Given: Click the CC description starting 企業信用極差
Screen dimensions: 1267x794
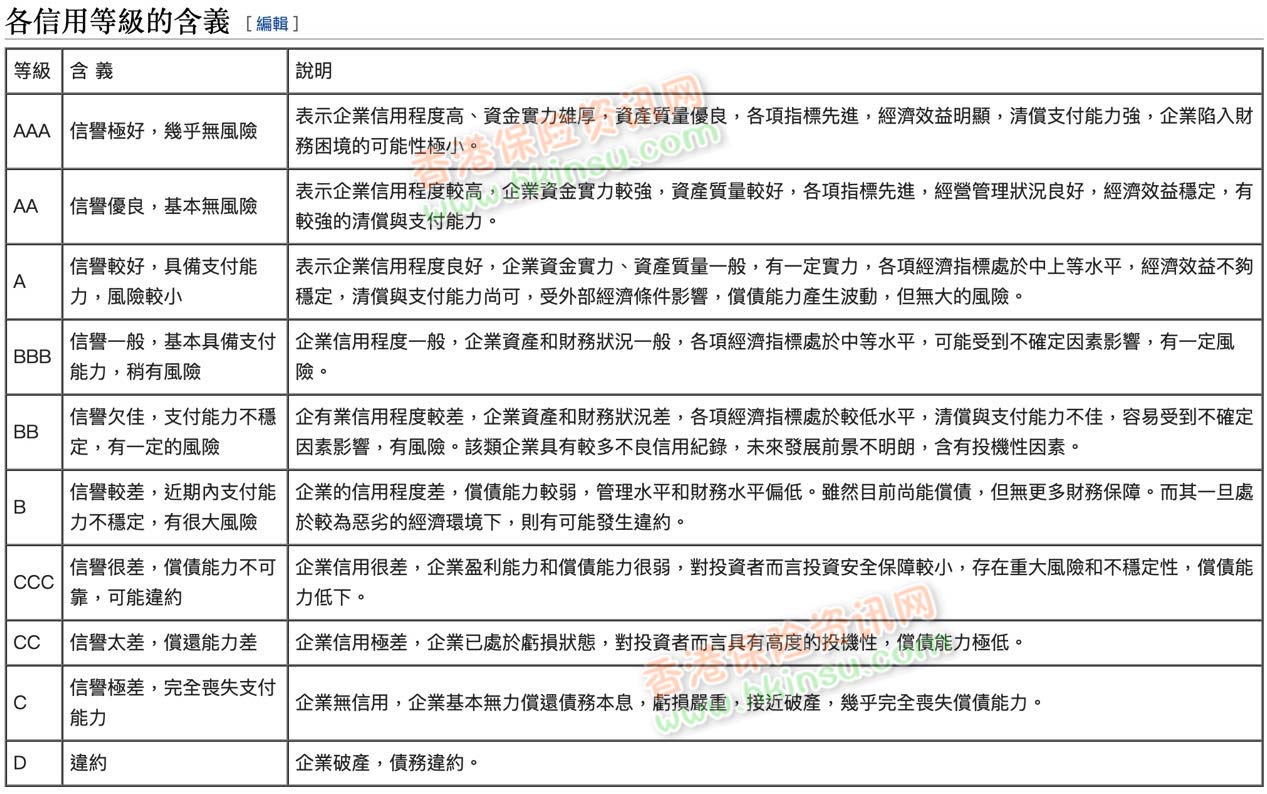Looking at the screenshot, I should [x=774, y=642].
